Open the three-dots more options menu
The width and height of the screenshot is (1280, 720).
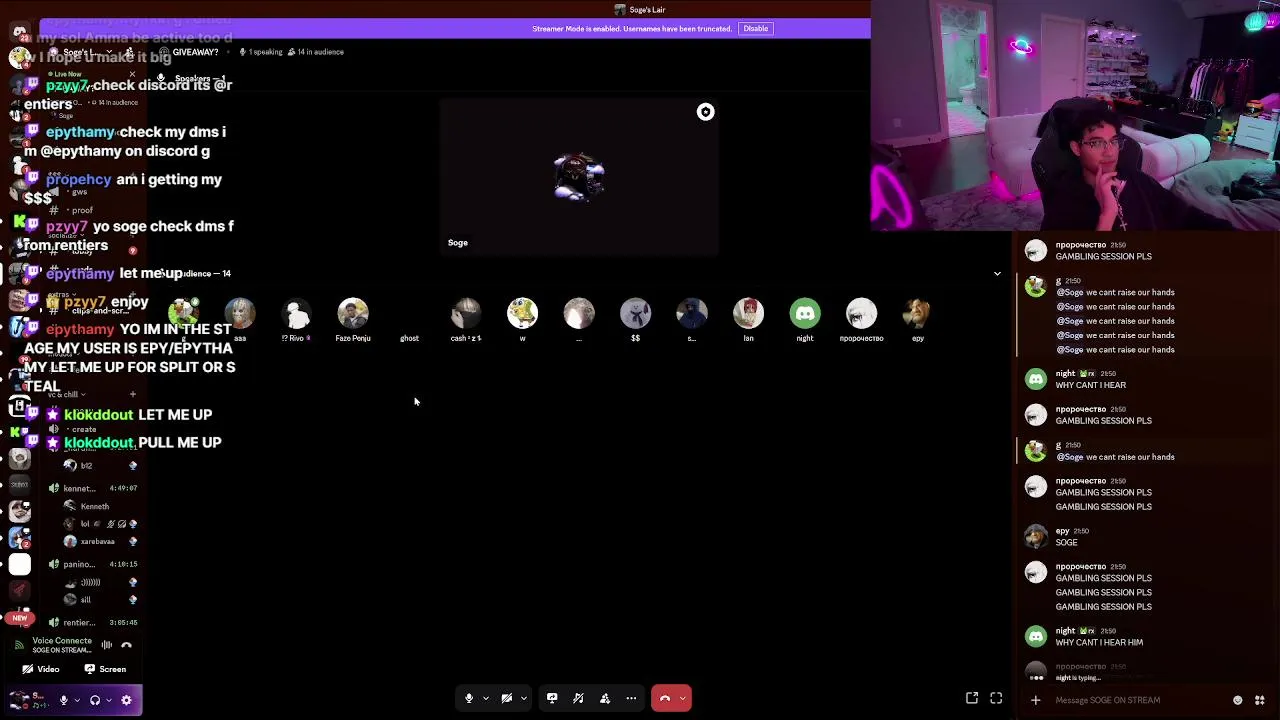pyautogui.click(x=631, y=698)
